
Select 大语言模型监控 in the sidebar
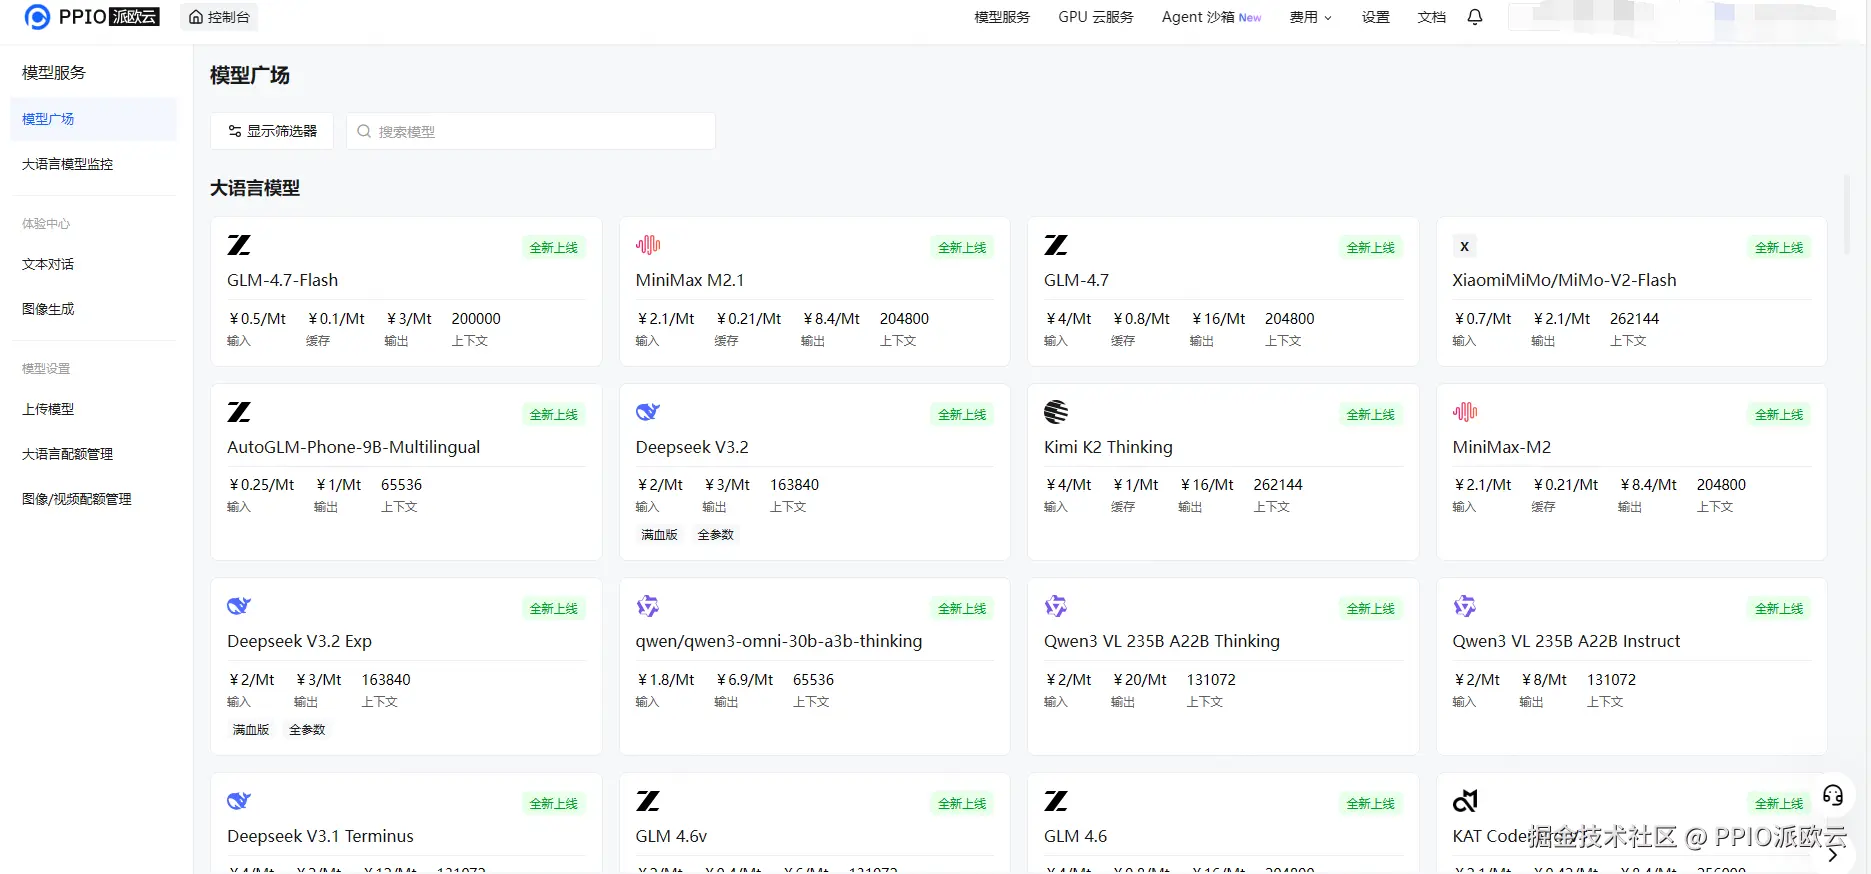[68, 164]
